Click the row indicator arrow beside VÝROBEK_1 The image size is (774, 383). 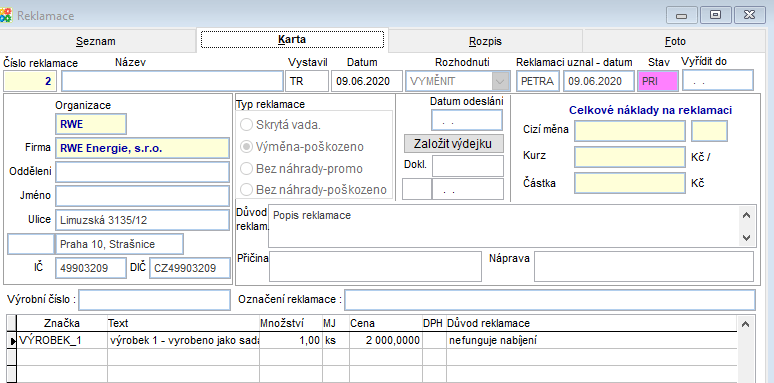point(12,340)
